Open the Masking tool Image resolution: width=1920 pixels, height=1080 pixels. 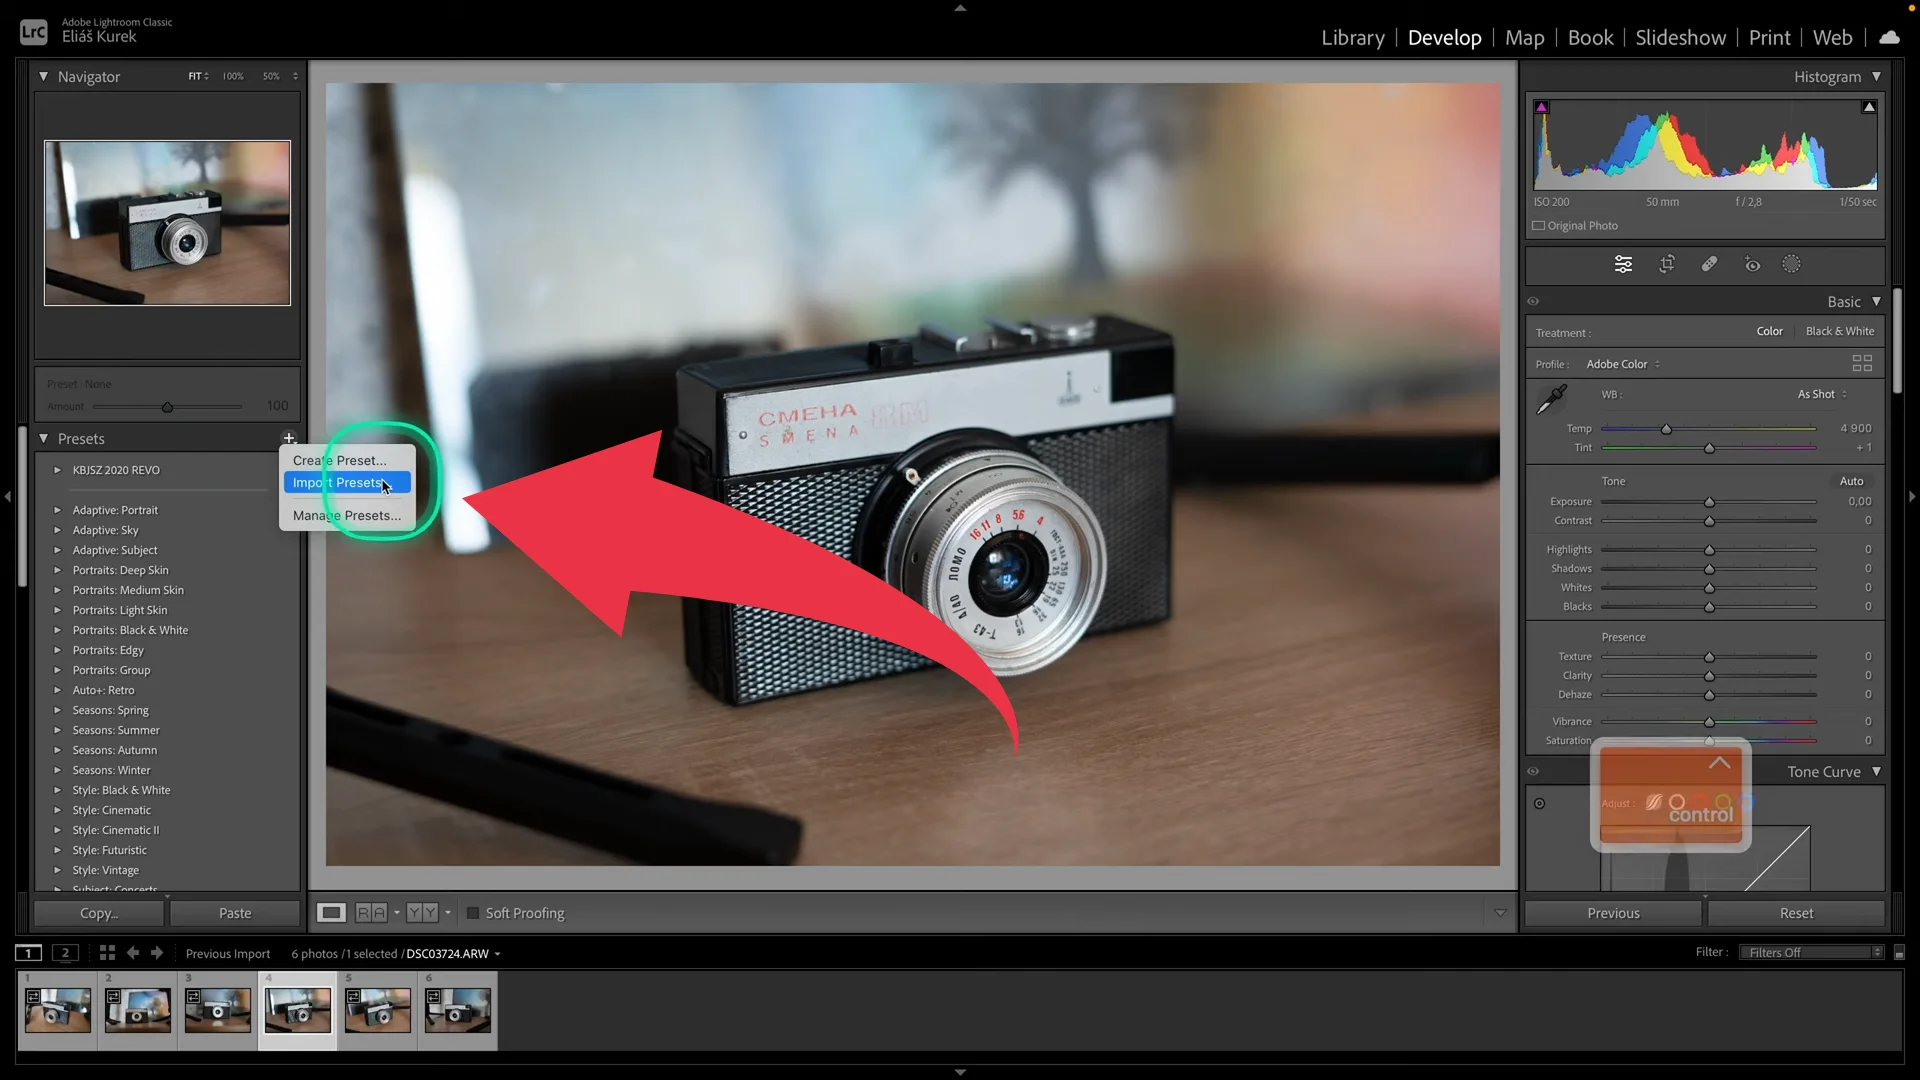click(1791, 263)
